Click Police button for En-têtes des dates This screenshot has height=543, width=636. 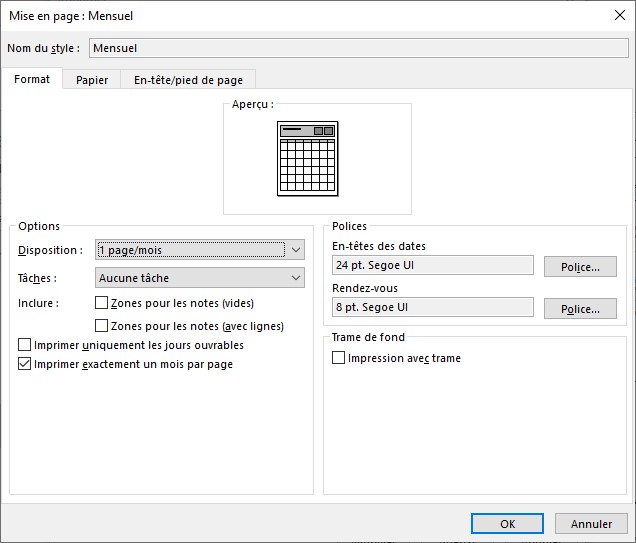580,267
